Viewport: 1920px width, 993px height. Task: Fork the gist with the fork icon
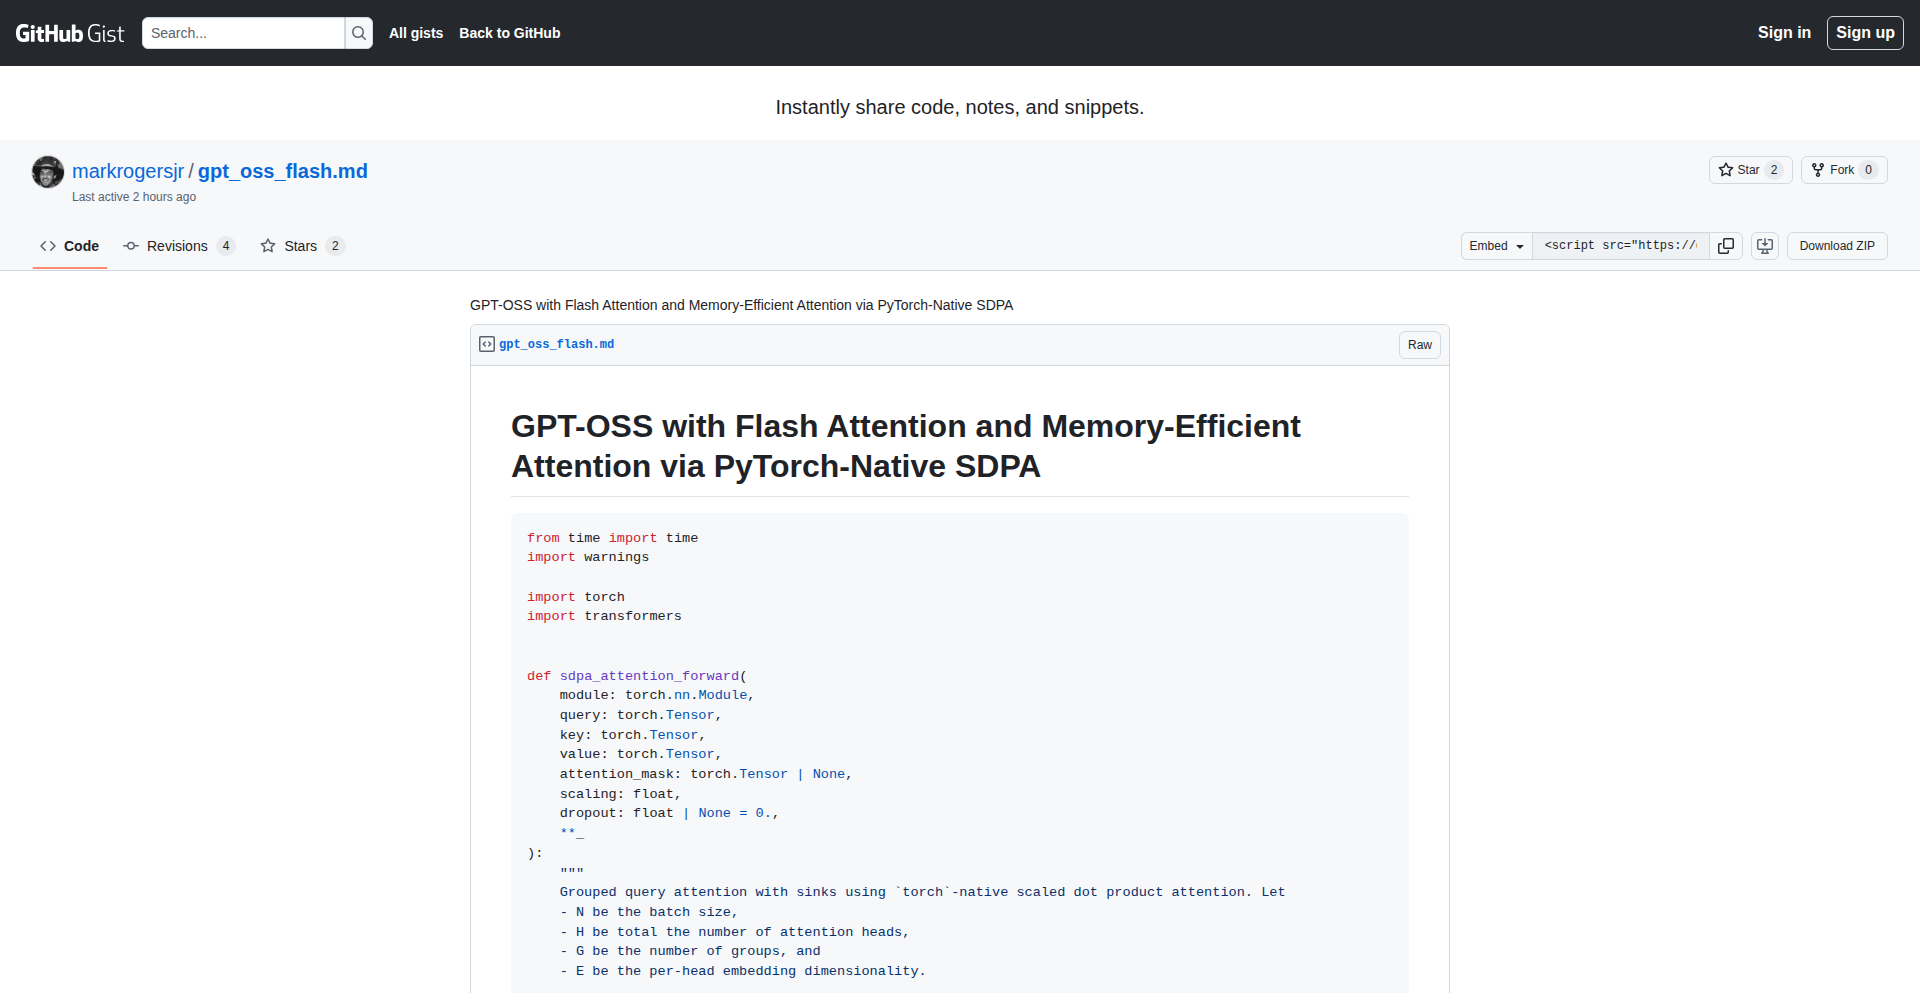1817,170
